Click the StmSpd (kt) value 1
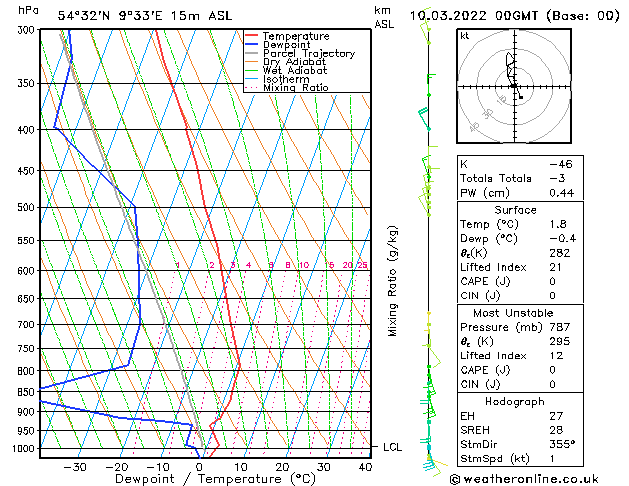The image size is (629, 486). point(552,459)
